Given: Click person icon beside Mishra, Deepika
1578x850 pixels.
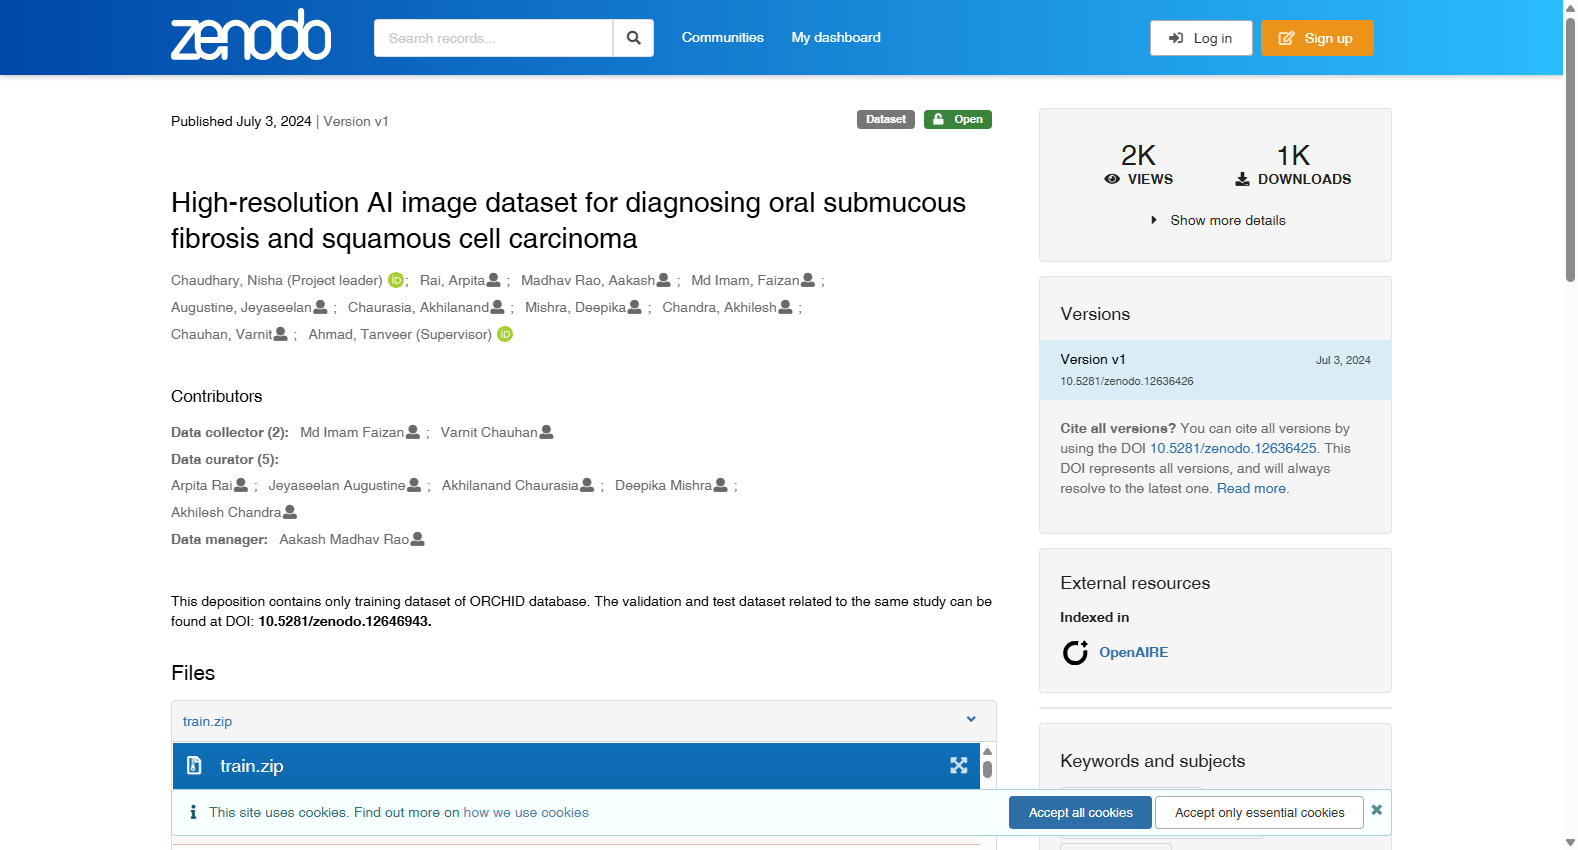Looking at the screenshot, I should point(635,307).
